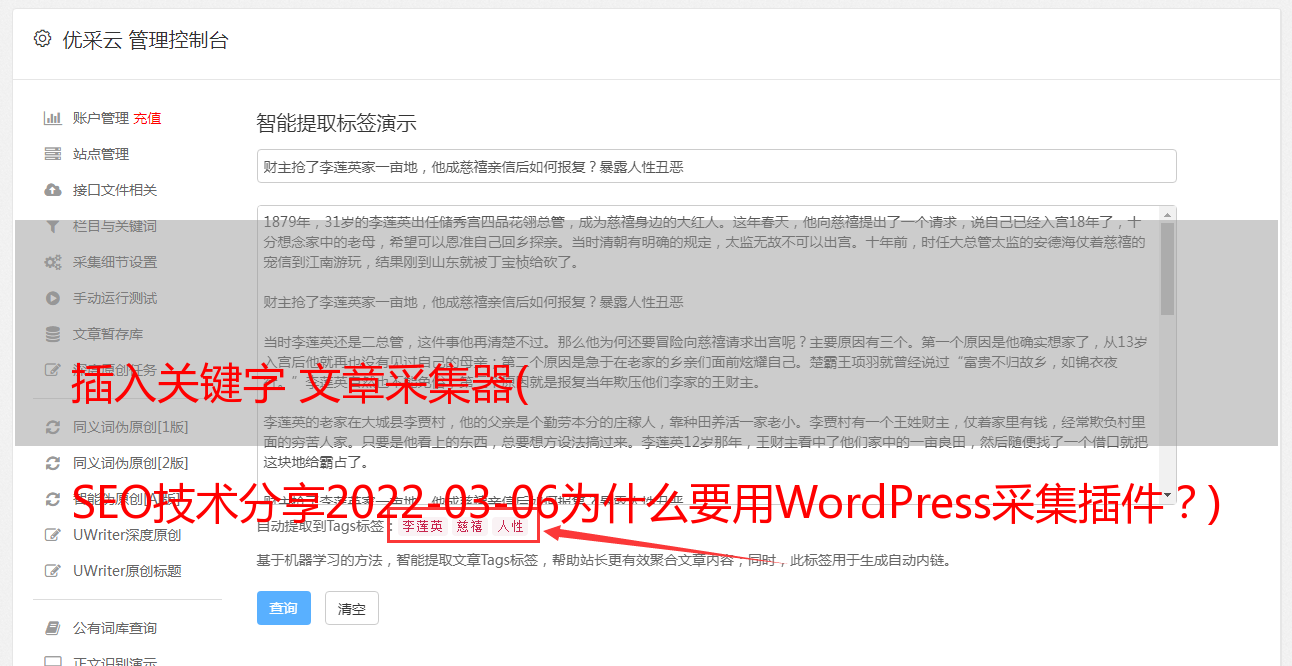Click the text area's scroll-up arrow

[1167, 214]
